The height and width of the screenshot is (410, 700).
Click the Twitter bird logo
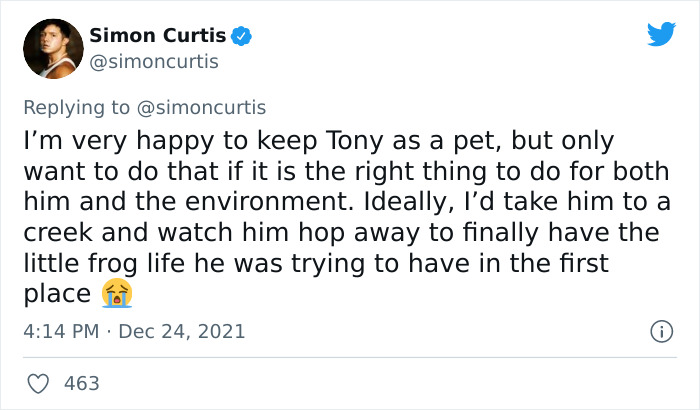tap(661, 35)
